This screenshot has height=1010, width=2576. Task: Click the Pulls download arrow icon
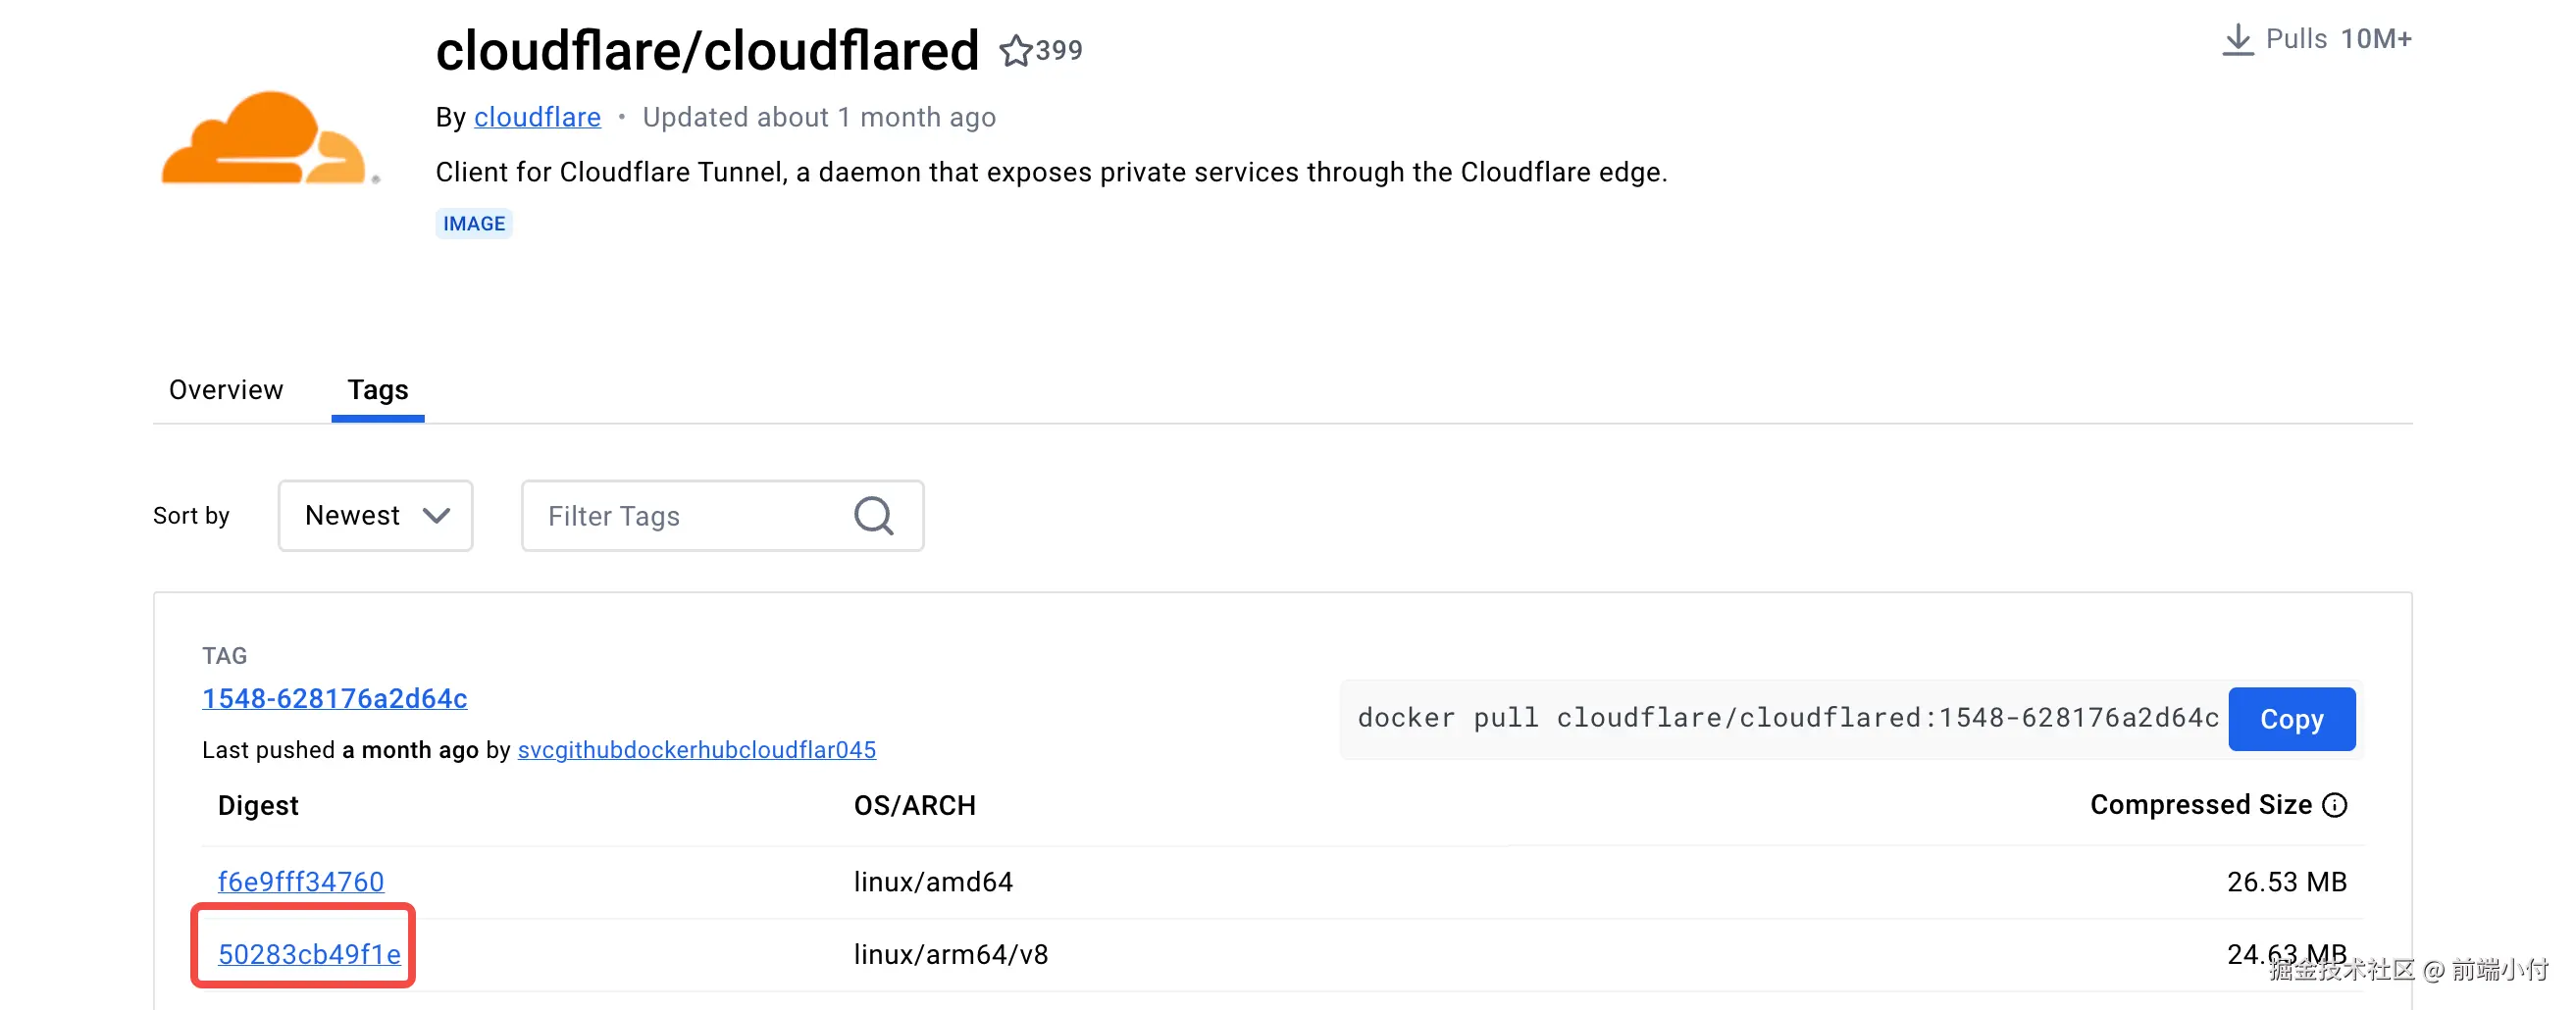pos(2237,40)
